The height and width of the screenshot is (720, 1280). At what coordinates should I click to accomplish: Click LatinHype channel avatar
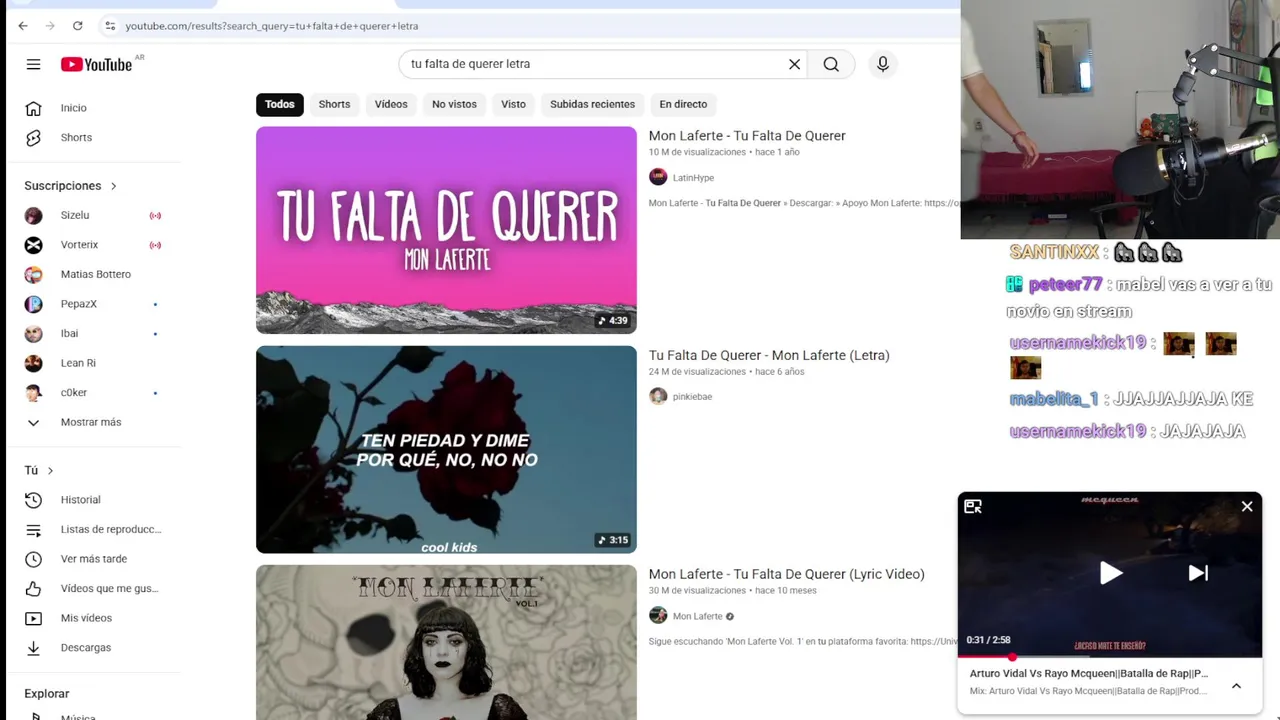coord(658,177)
